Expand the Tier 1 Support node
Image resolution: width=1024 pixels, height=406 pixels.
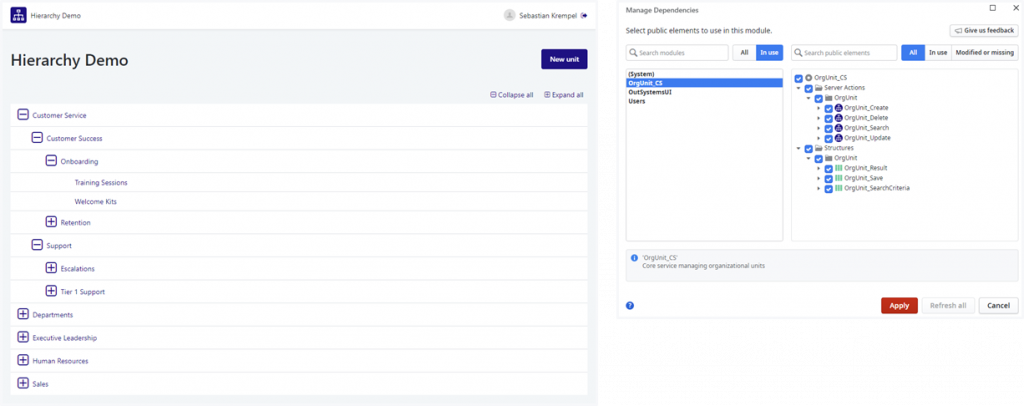[52, 291]
